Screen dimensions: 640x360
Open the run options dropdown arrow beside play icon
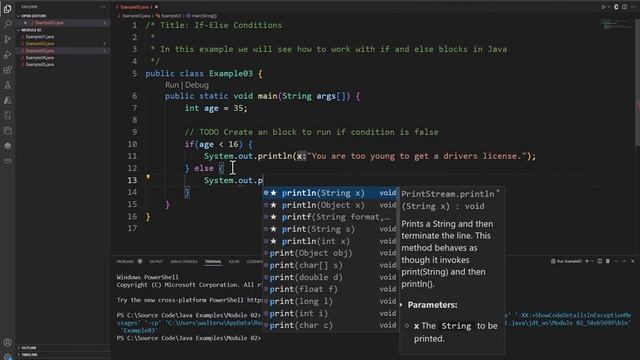click(609, 7)
